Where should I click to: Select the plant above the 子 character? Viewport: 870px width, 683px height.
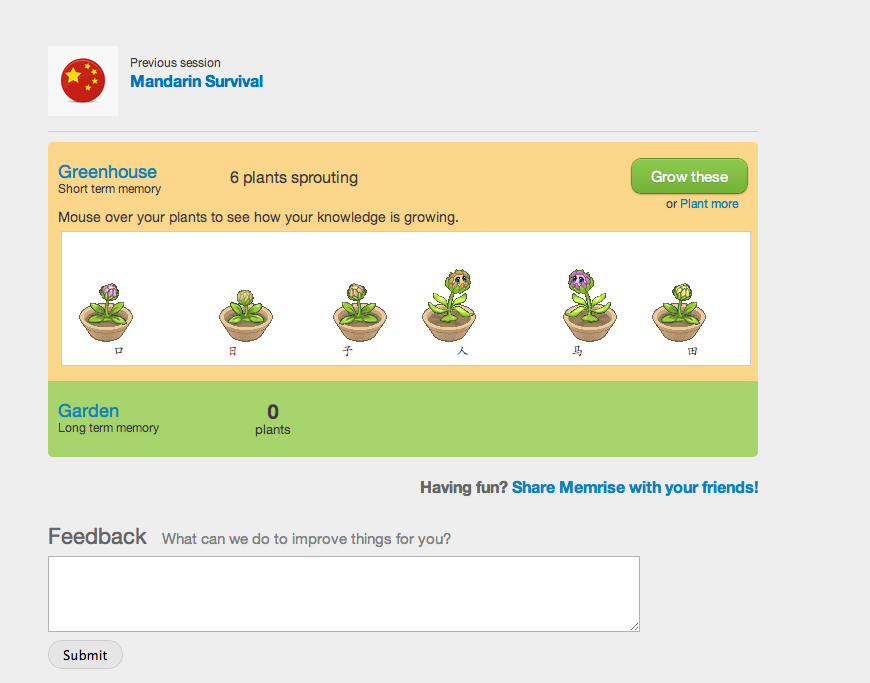pyautogui.click(x=359, y=313)
